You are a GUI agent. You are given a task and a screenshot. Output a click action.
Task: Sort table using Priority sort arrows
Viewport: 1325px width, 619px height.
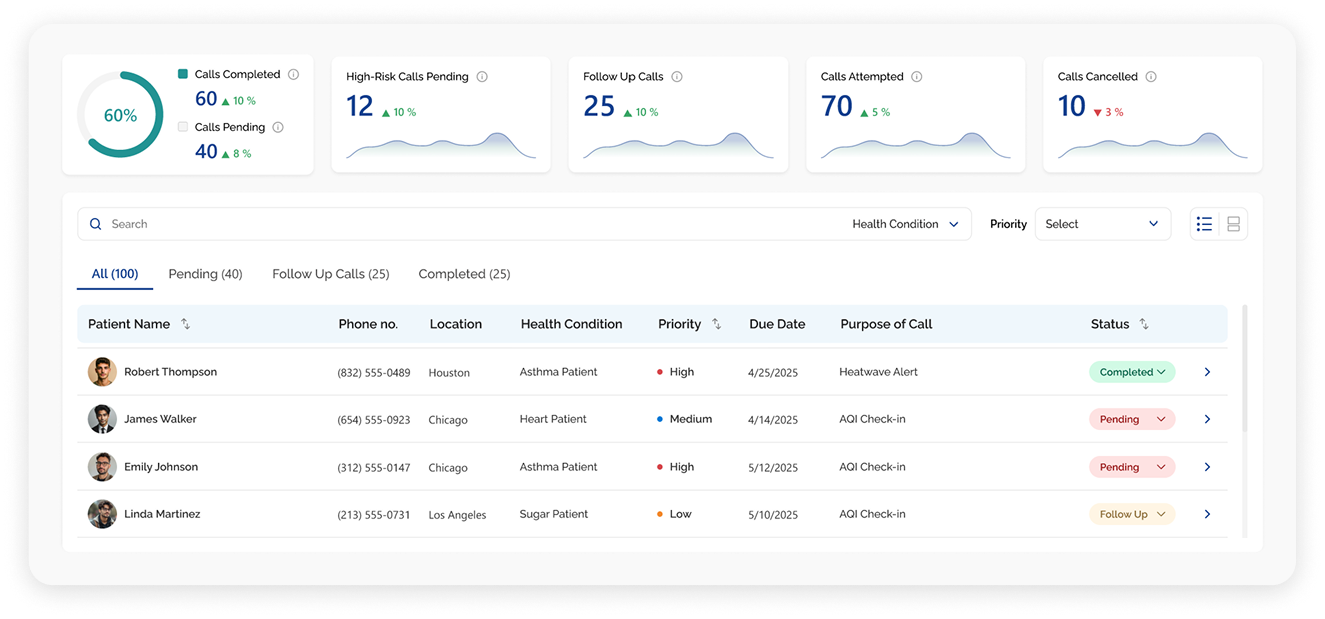[x=716, y=324]
